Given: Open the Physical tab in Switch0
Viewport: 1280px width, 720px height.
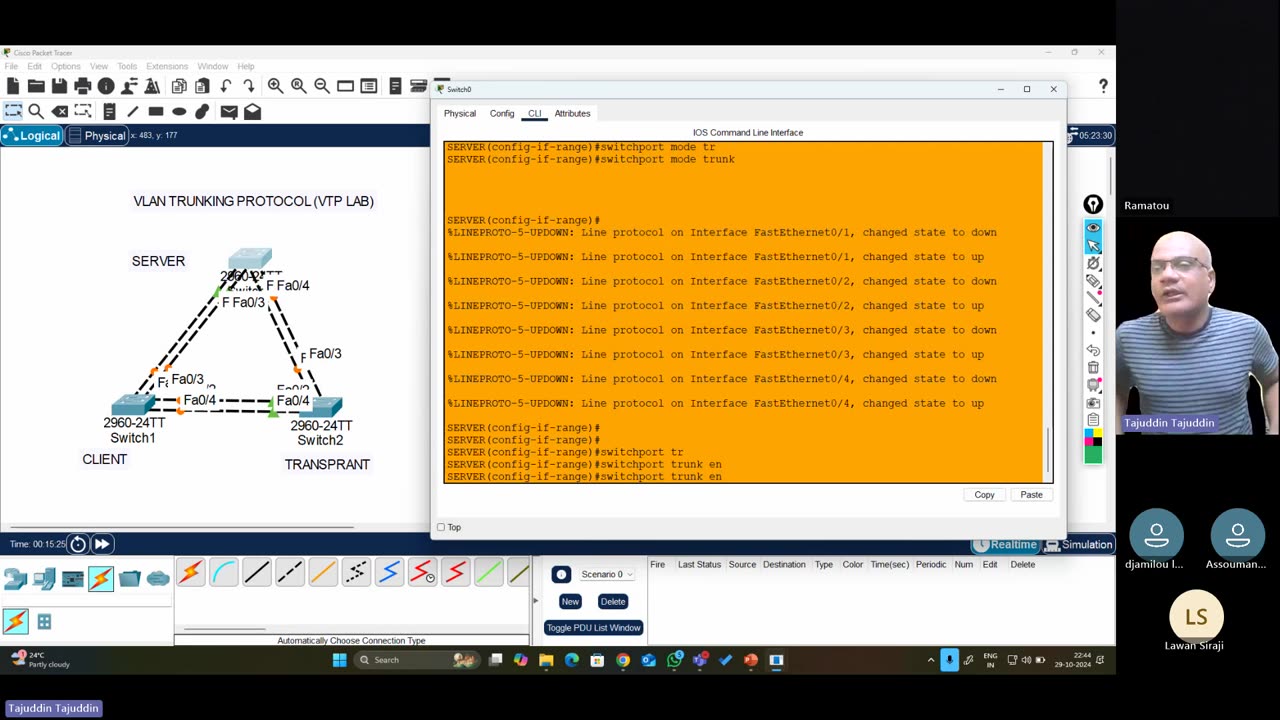Looking at the screenshot, I should (460, 113).
